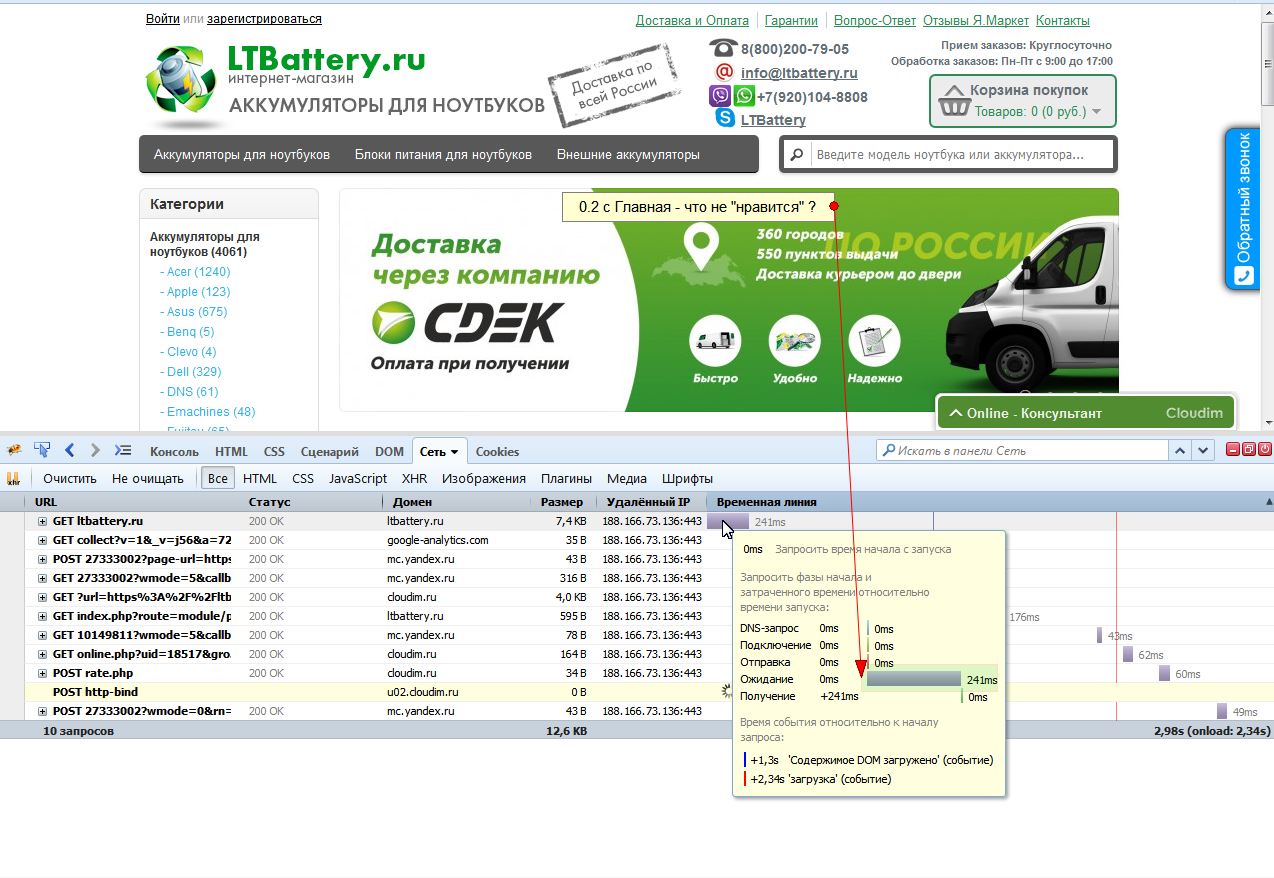Switch to the Firebug HTML panel tab
Screen dimensions: 1274x878
click(x=231, y=451)
